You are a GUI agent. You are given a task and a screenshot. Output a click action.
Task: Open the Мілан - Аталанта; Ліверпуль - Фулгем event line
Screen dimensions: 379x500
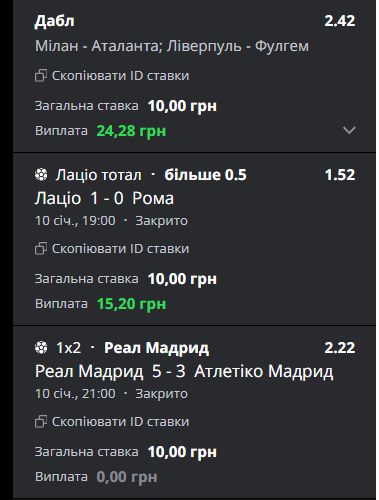(172, 46)
